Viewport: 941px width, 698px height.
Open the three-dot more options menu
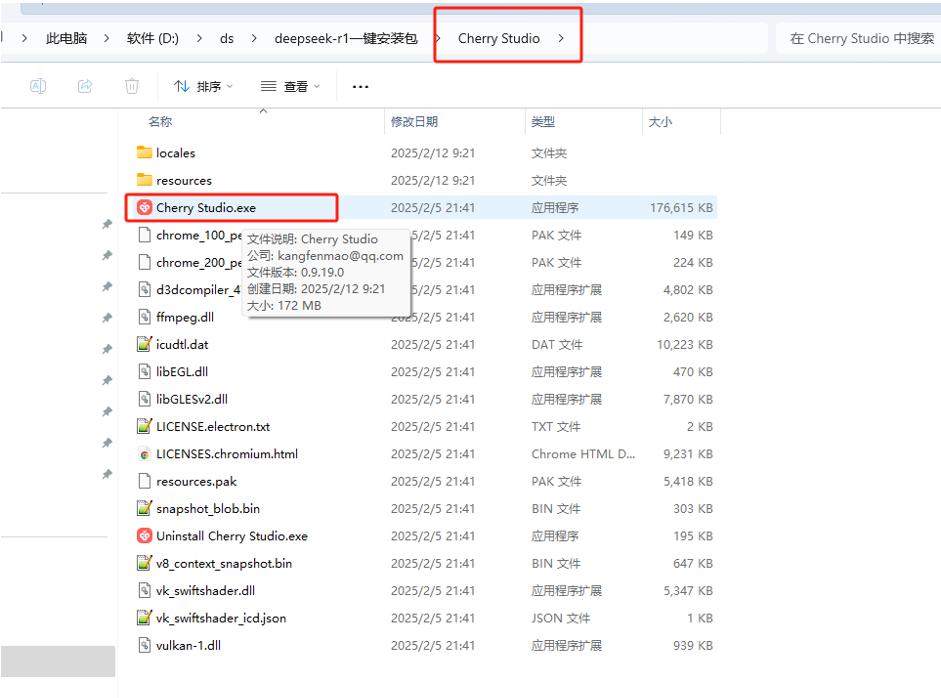[360, 87]
